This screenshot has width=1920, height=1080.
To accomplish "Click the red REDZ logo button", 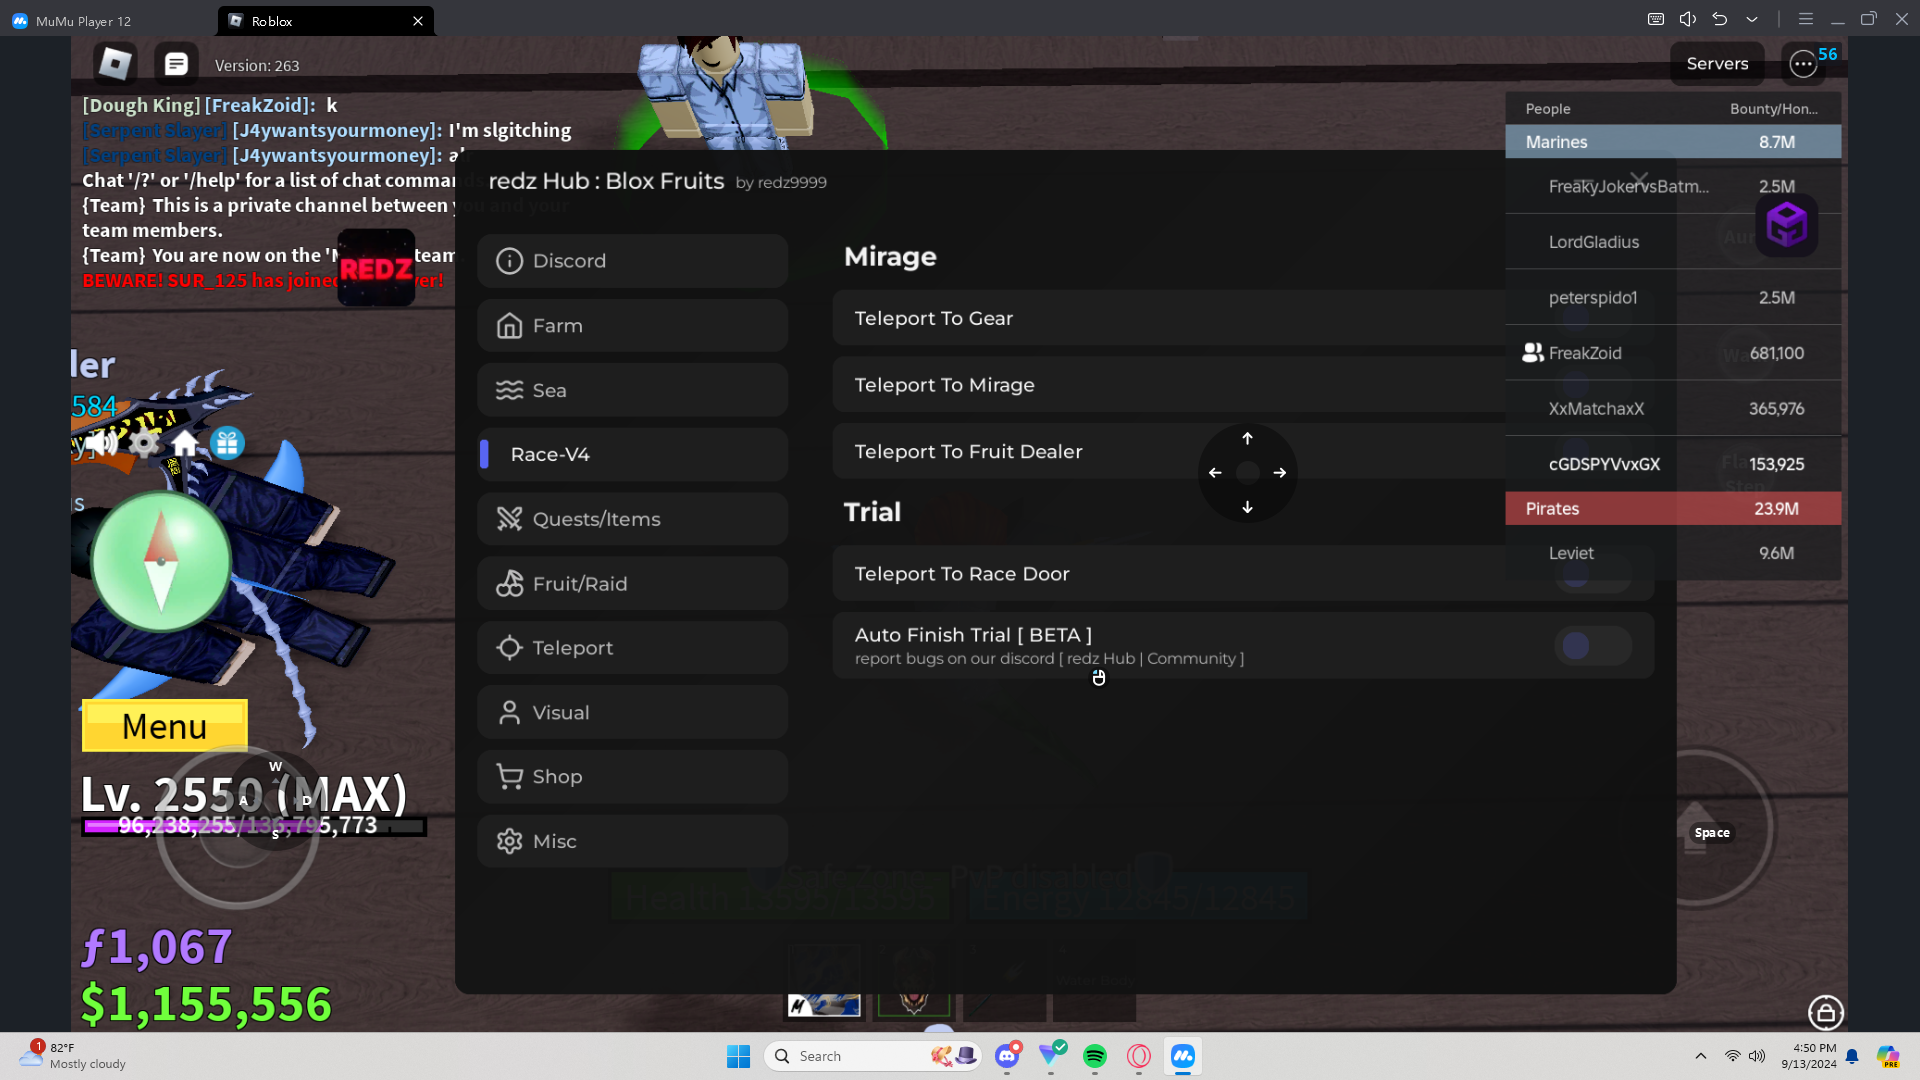I will (376, 268).
